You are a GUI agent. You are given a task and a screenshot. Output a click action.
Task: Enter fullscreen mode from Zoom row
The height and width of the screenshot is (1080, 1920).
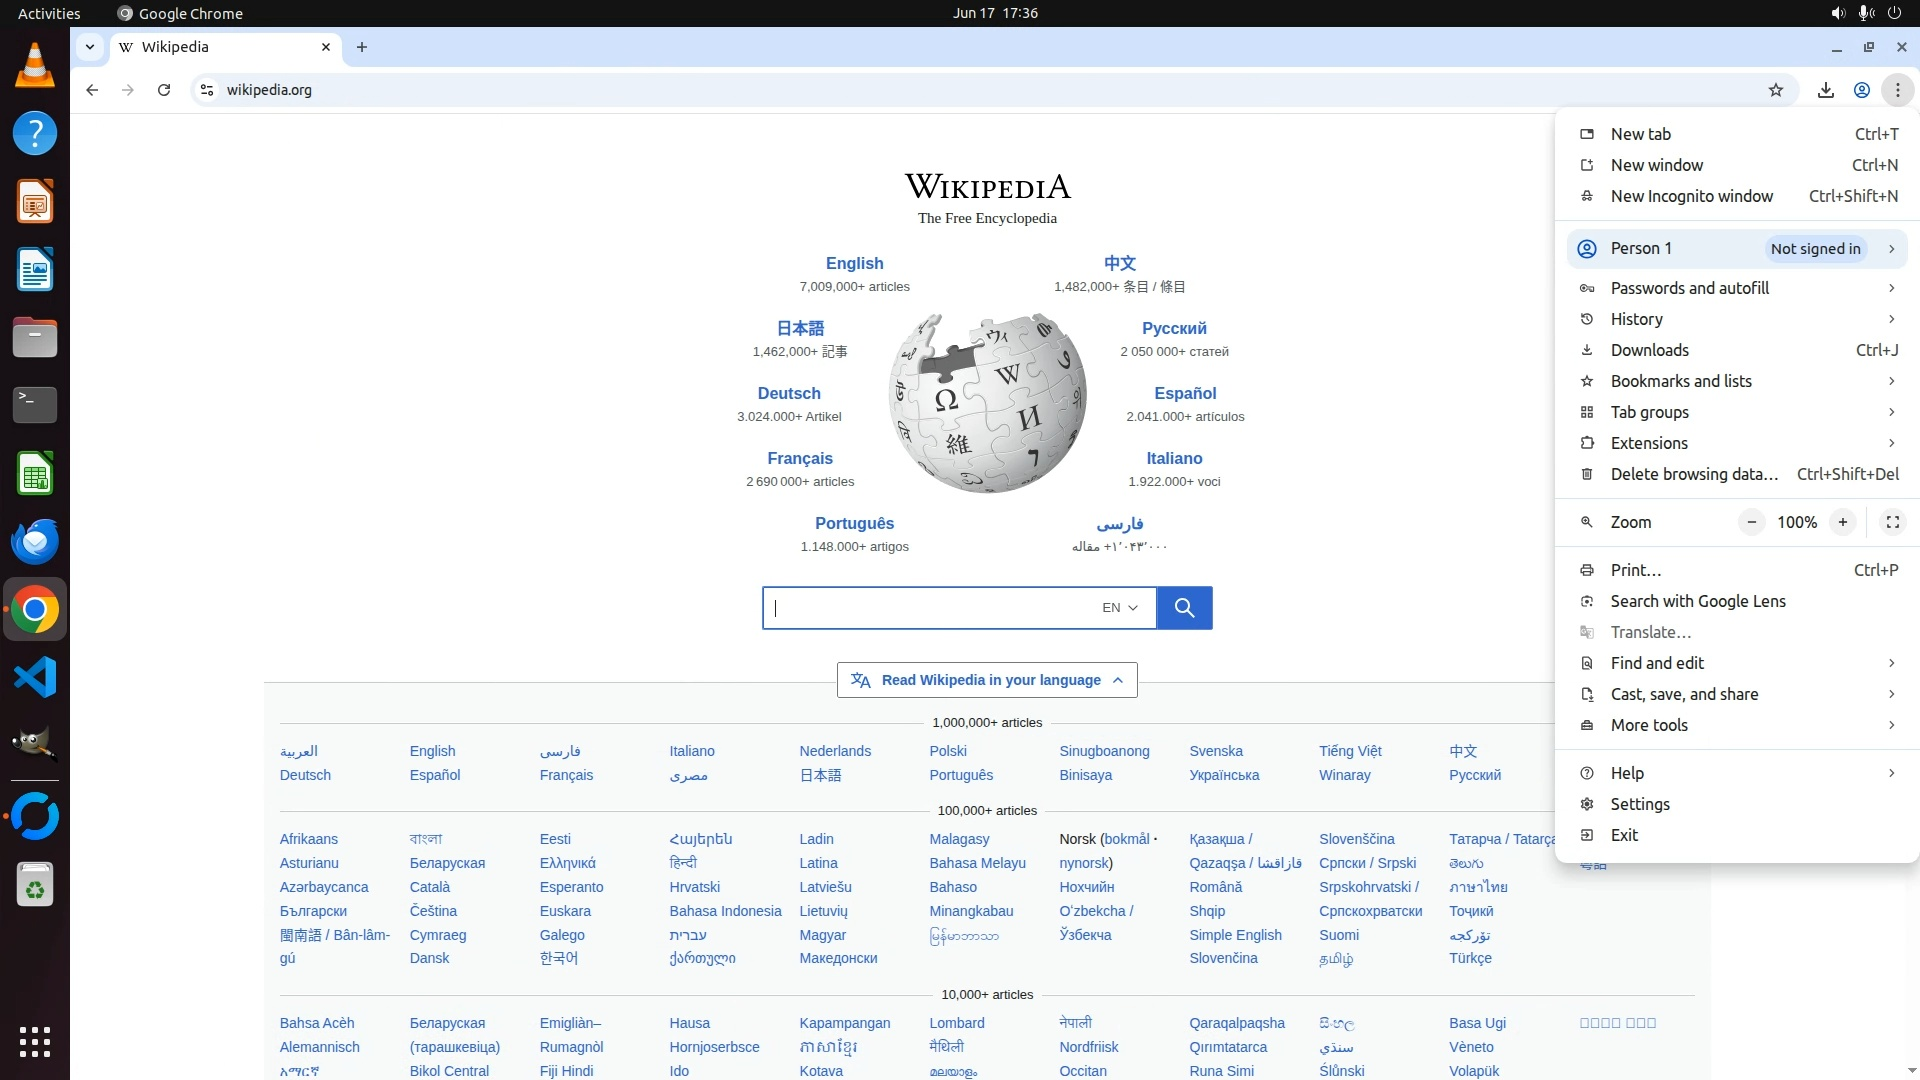coord(1892,522)
